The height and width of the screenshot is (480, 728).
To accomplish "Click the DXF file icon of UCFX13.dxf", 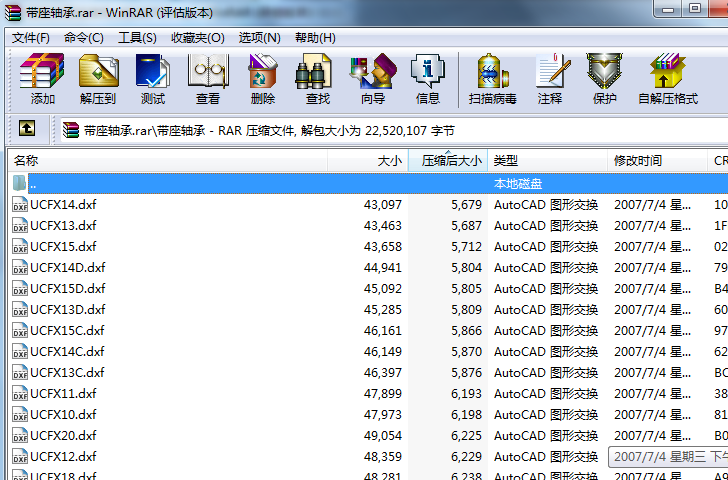I will point(20,225).
